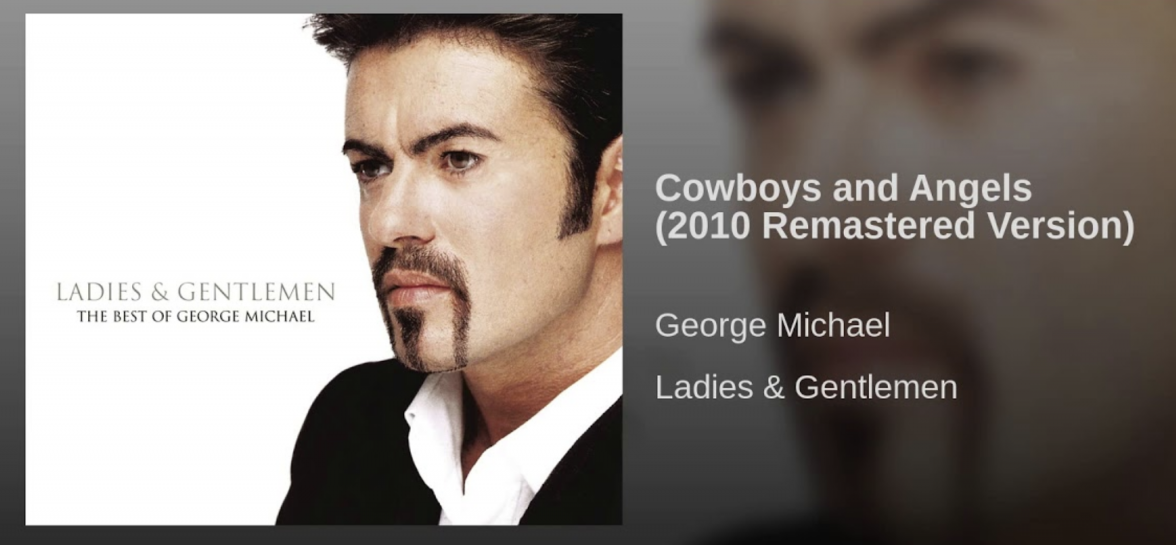The width and height of the screenshot is (1176, 545).
Task: Select the 'Cowboys and Angels' song title
Action: tap(844, 188)
